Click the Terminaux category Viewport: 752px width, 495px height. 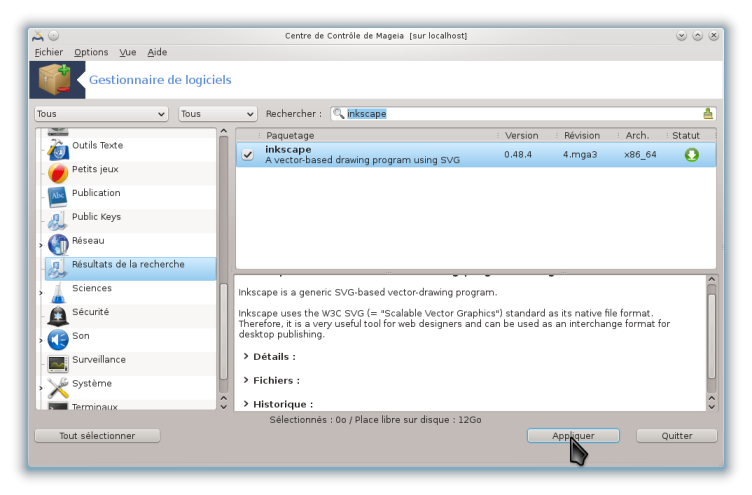(x=94, y=406)
